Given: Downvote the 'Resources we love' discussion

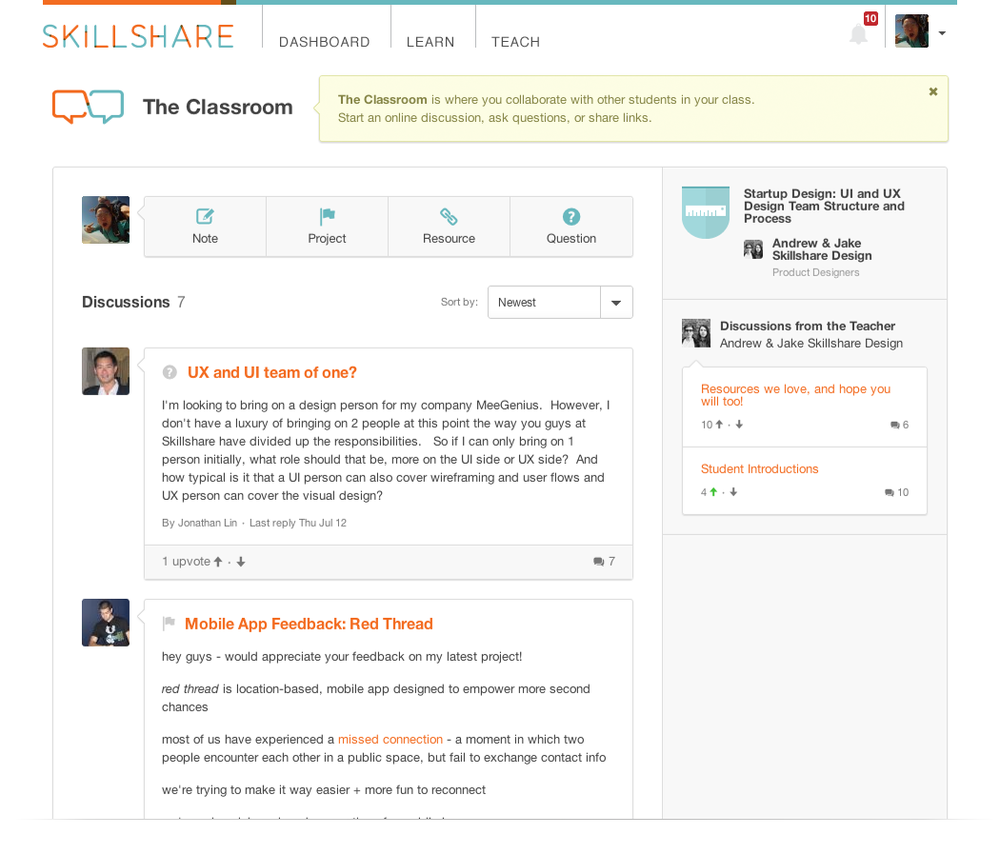Looking at the screenshot, I should click(739, 425).
